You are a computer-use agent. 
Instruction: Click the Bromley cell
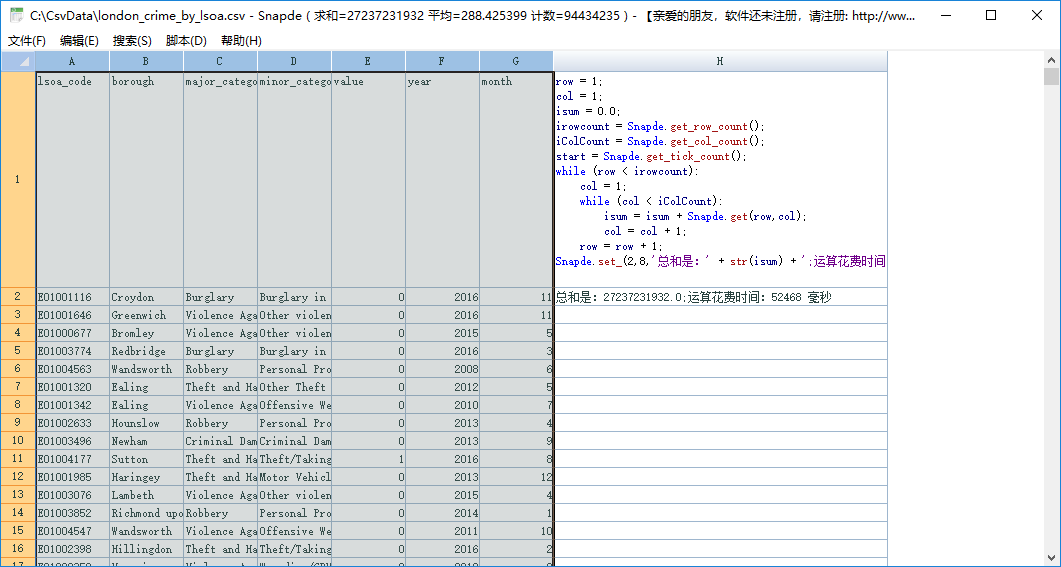[x=146, y=333]
